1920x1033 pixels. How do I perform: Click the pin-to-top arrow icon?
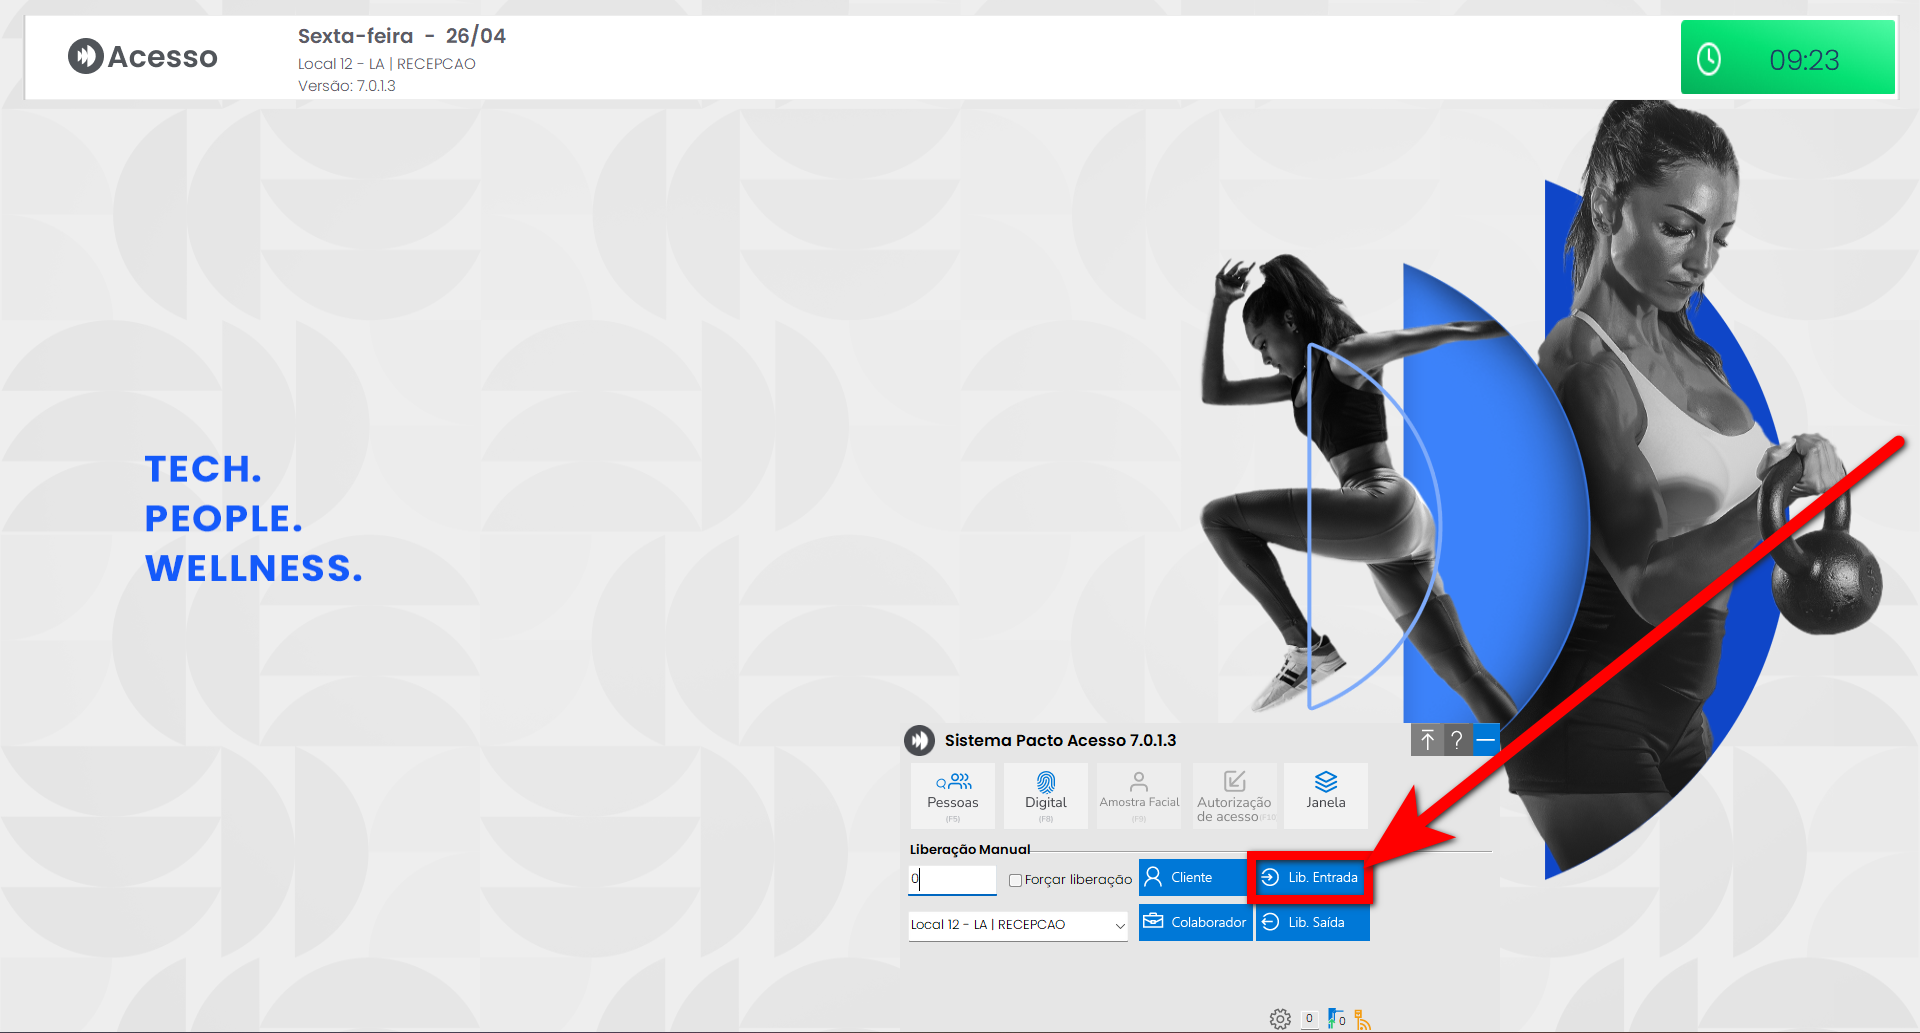1427,740
